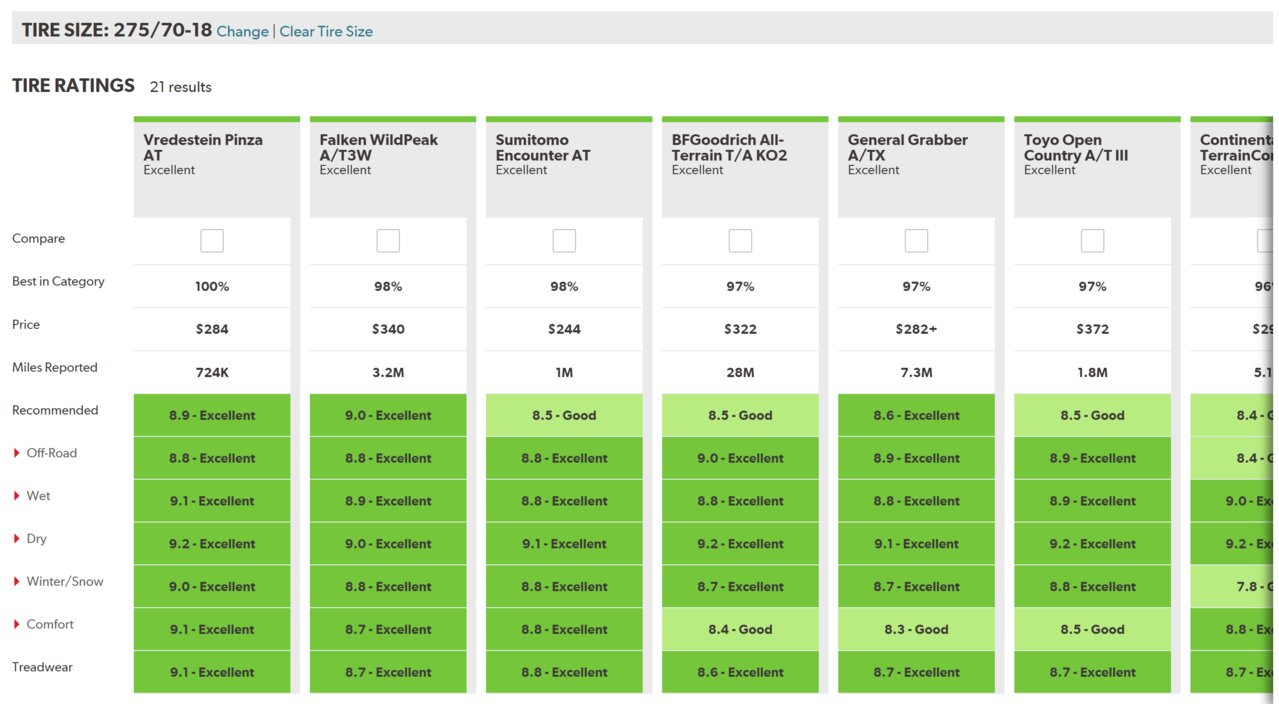Viewport: 1279px width, 704px height.
Task: Click General Grabber Comfort 8.3 - Good cell
Action: coord(916,629)
